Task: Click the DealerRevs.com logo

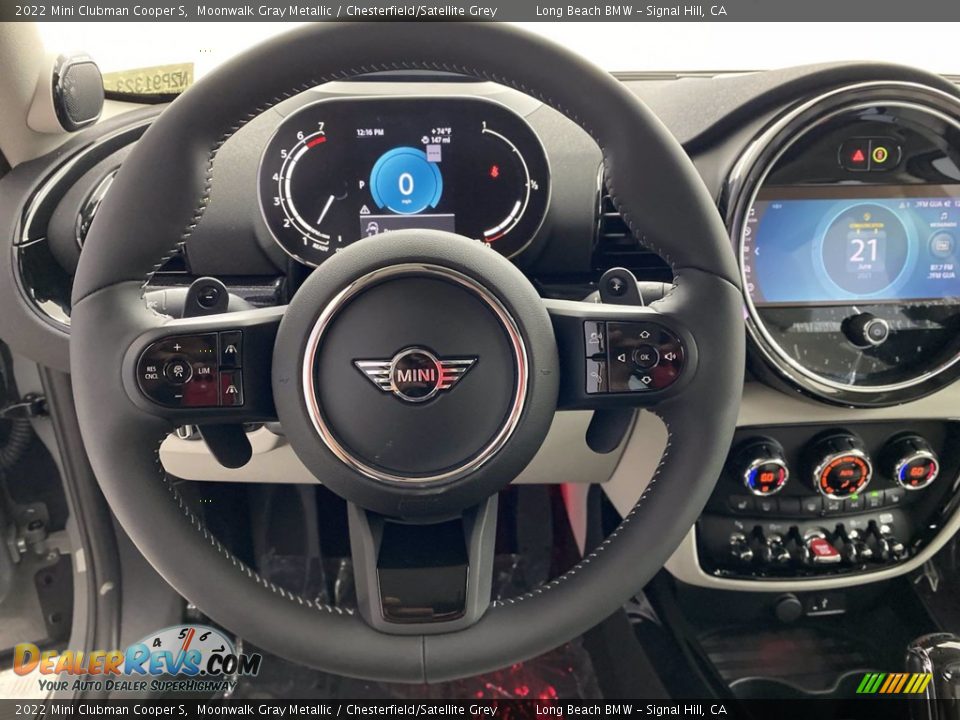Action: pyautogui.click(x=137, y=660)
